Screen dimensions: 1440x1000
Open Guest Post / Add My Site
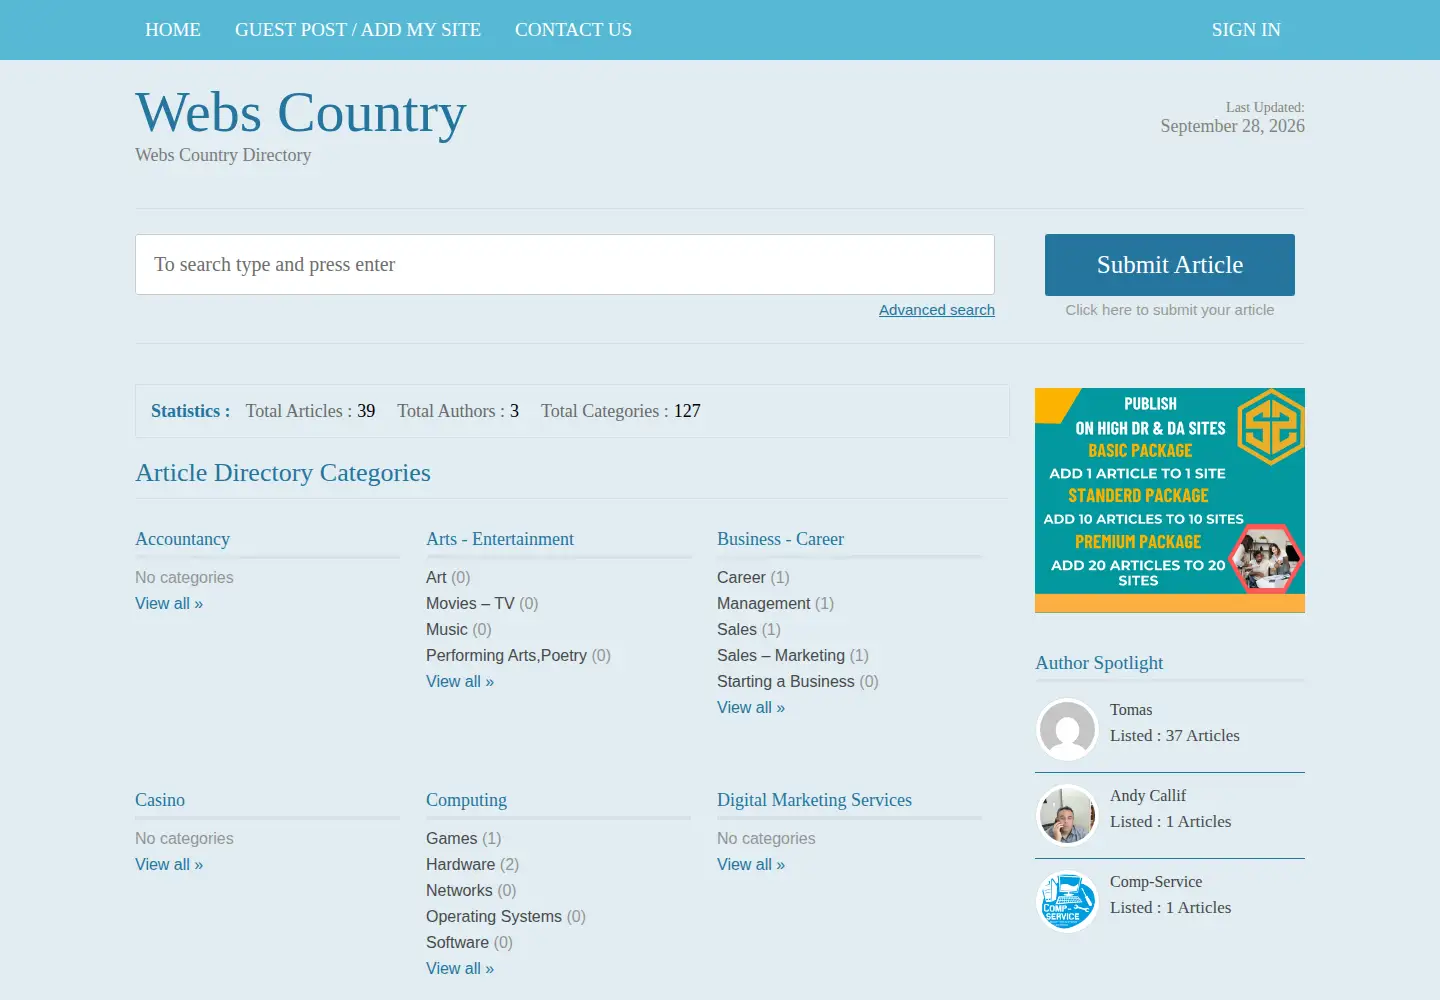tap(358, 30)
